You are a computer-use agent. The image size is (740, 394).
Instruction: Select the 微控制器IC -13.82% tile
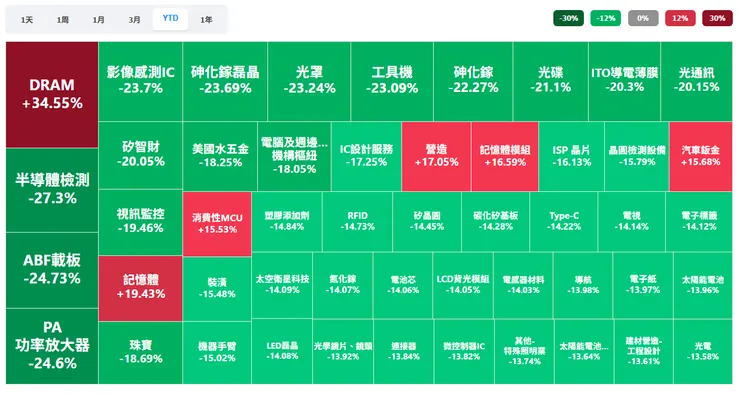pos(464,351)
